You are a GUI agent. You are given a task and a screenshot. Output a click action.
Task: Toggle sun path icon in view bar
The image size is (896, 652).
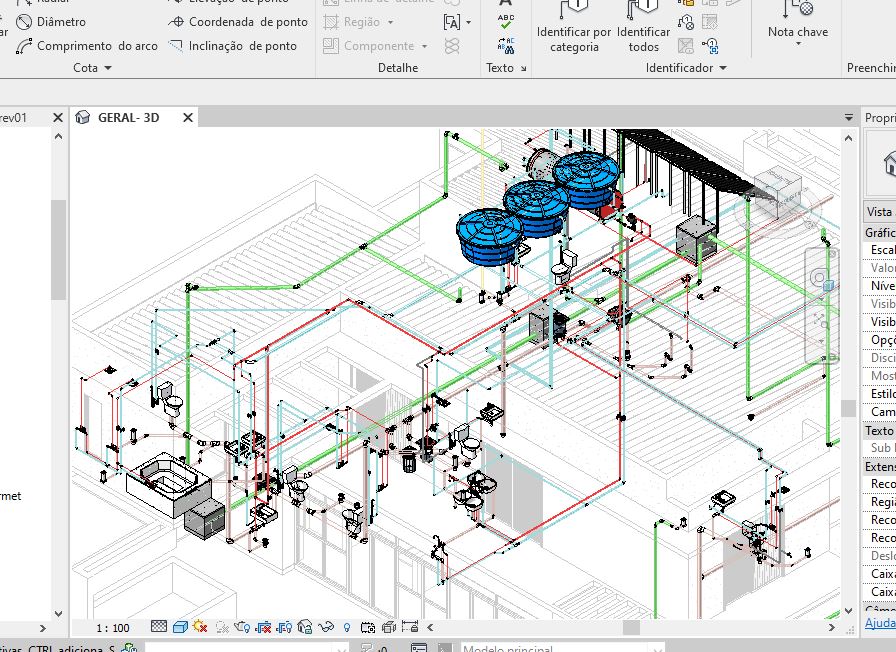(200, 627)
